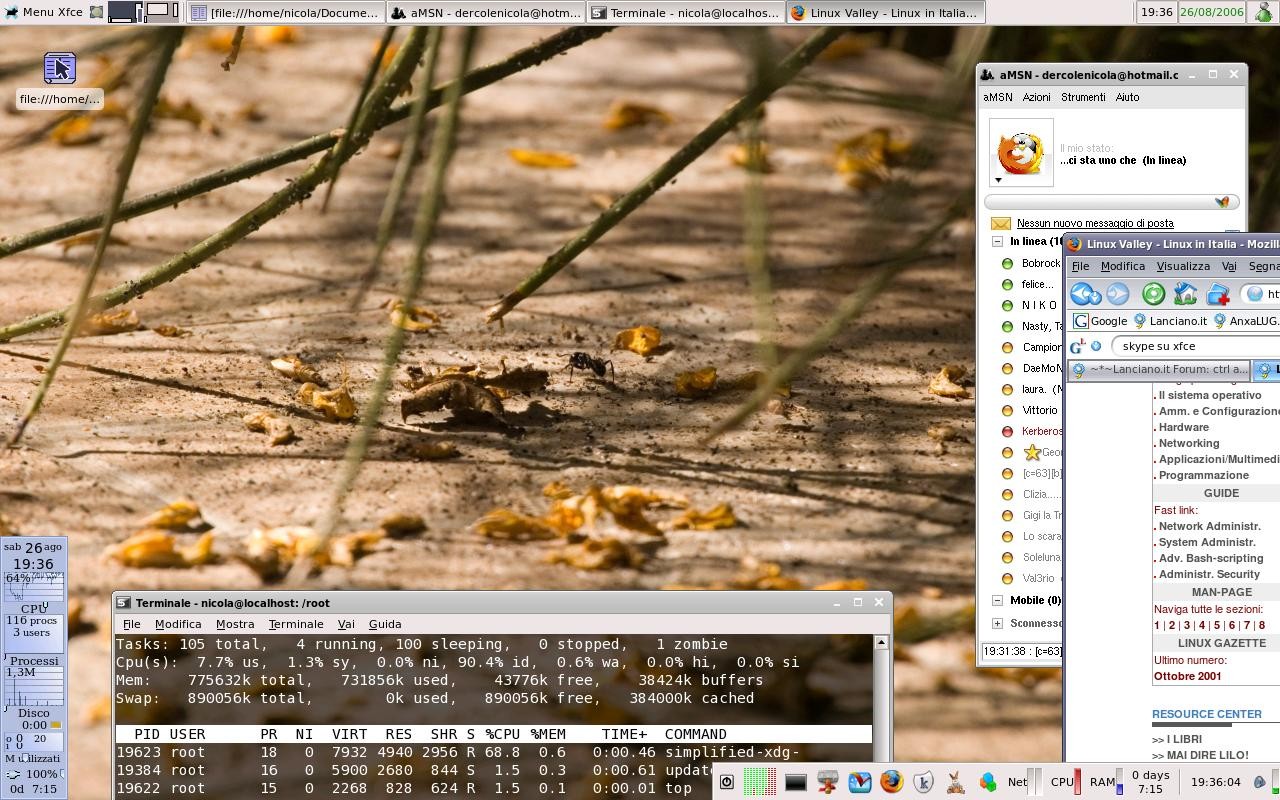This screenshot has width=1280, height=800.
Task: Switch to the second workspace in the pager
Action: 161,12
